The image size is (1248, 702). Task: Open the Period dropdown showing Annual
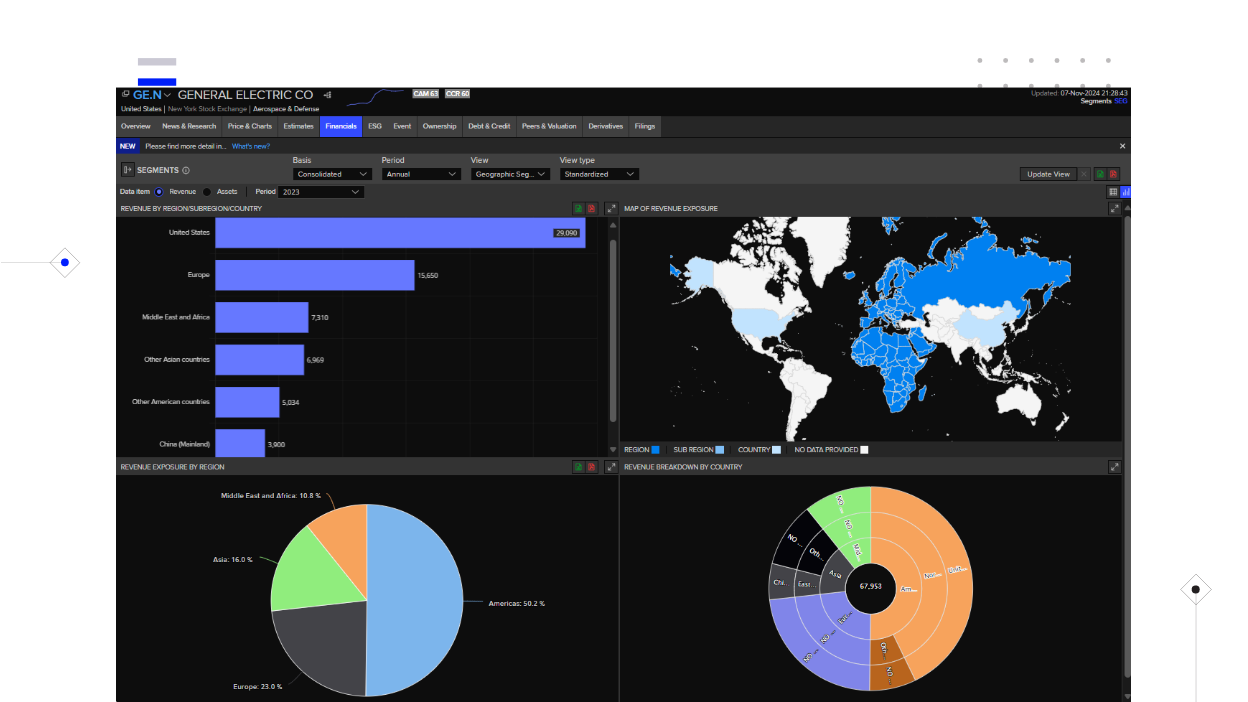click(421, 173)
